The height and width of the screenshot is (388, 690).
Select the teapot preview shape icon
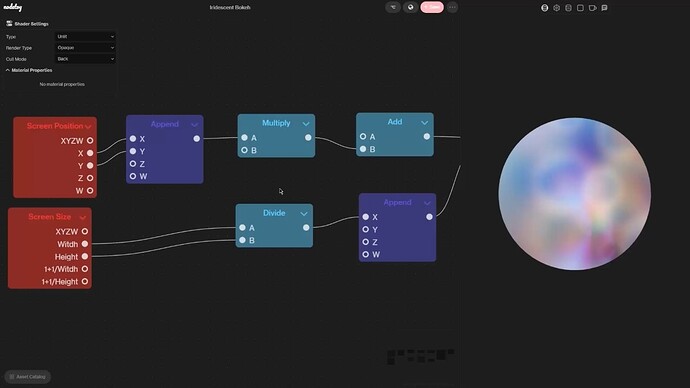(592, 7)
